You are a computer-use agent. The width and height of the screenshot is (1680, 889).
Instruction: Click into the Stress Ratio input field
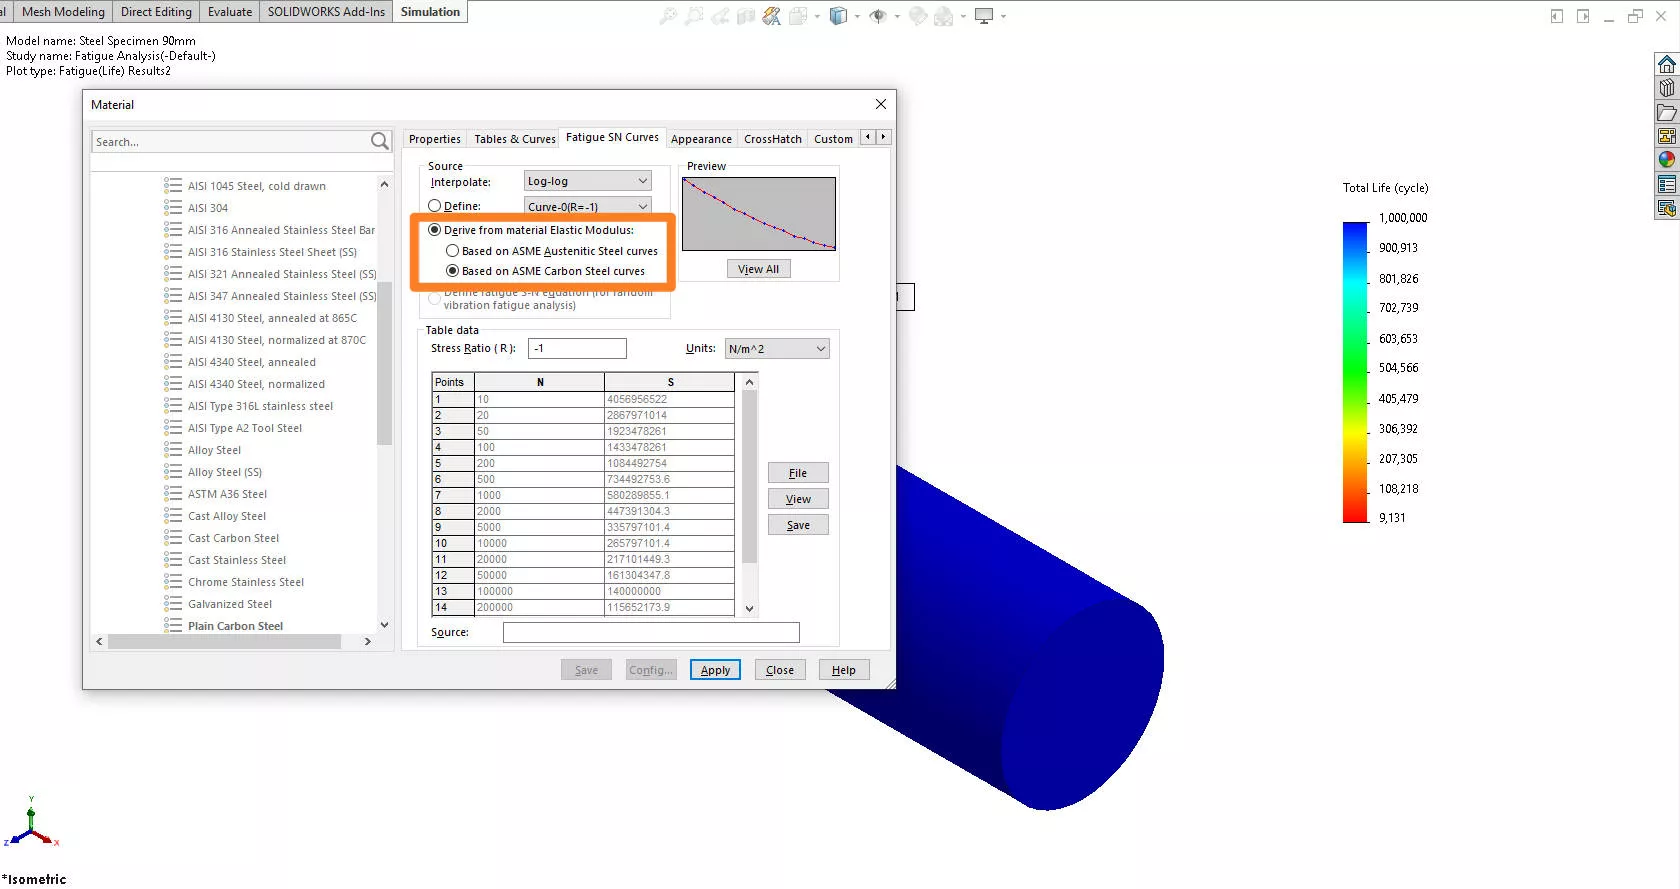pyautogui.click(x=577, y=349)
